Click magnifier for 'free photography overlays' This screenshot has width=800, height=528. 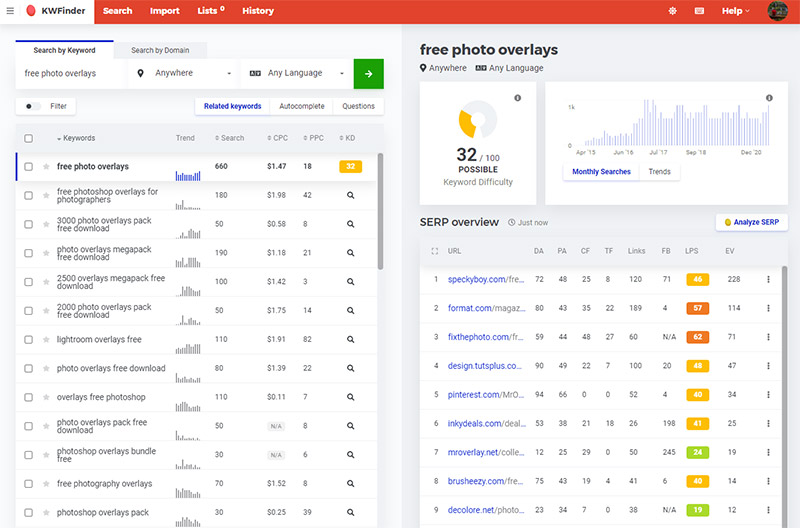point(351,484)
